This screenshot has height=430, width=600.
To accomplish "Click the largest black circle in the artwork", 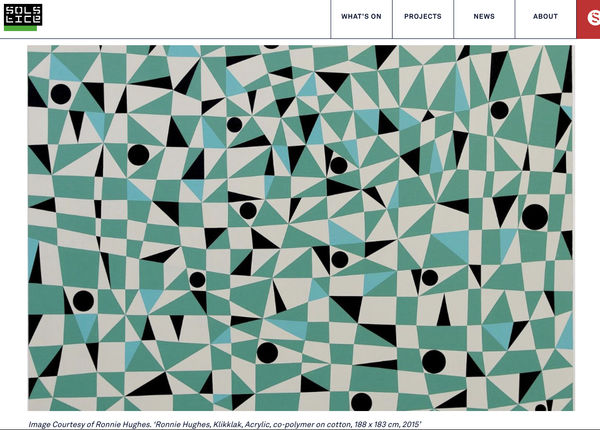I will click(x=534, y=216).
